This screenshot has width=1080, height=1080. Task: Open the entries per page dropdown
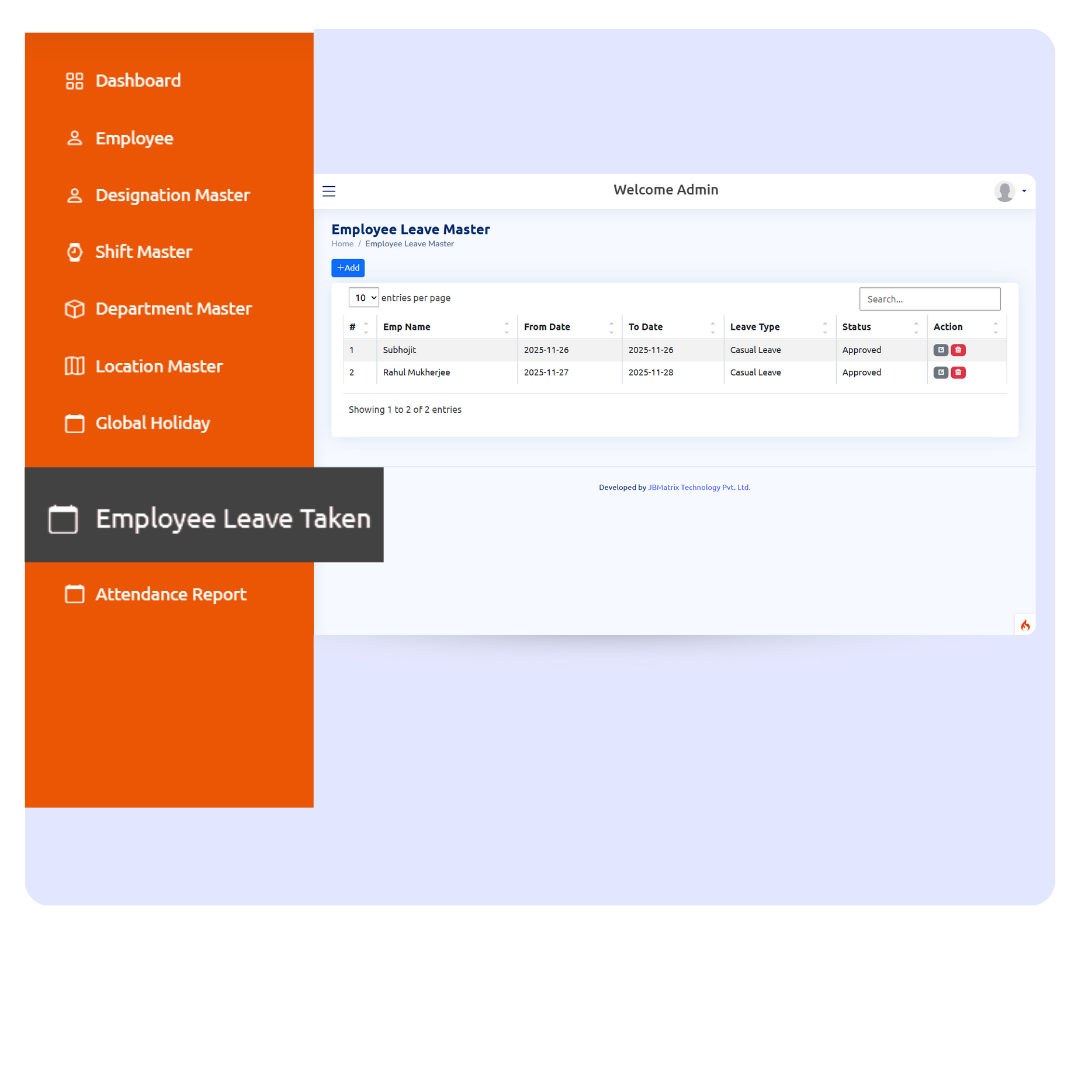363,298
